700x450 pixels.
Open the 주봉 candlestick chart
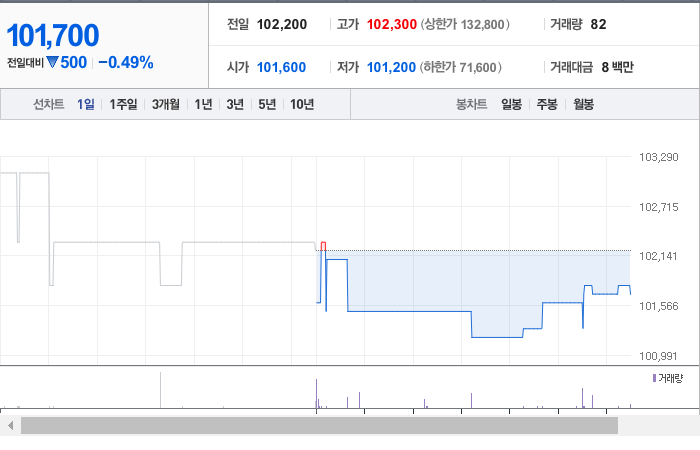(x=547, y=104)
